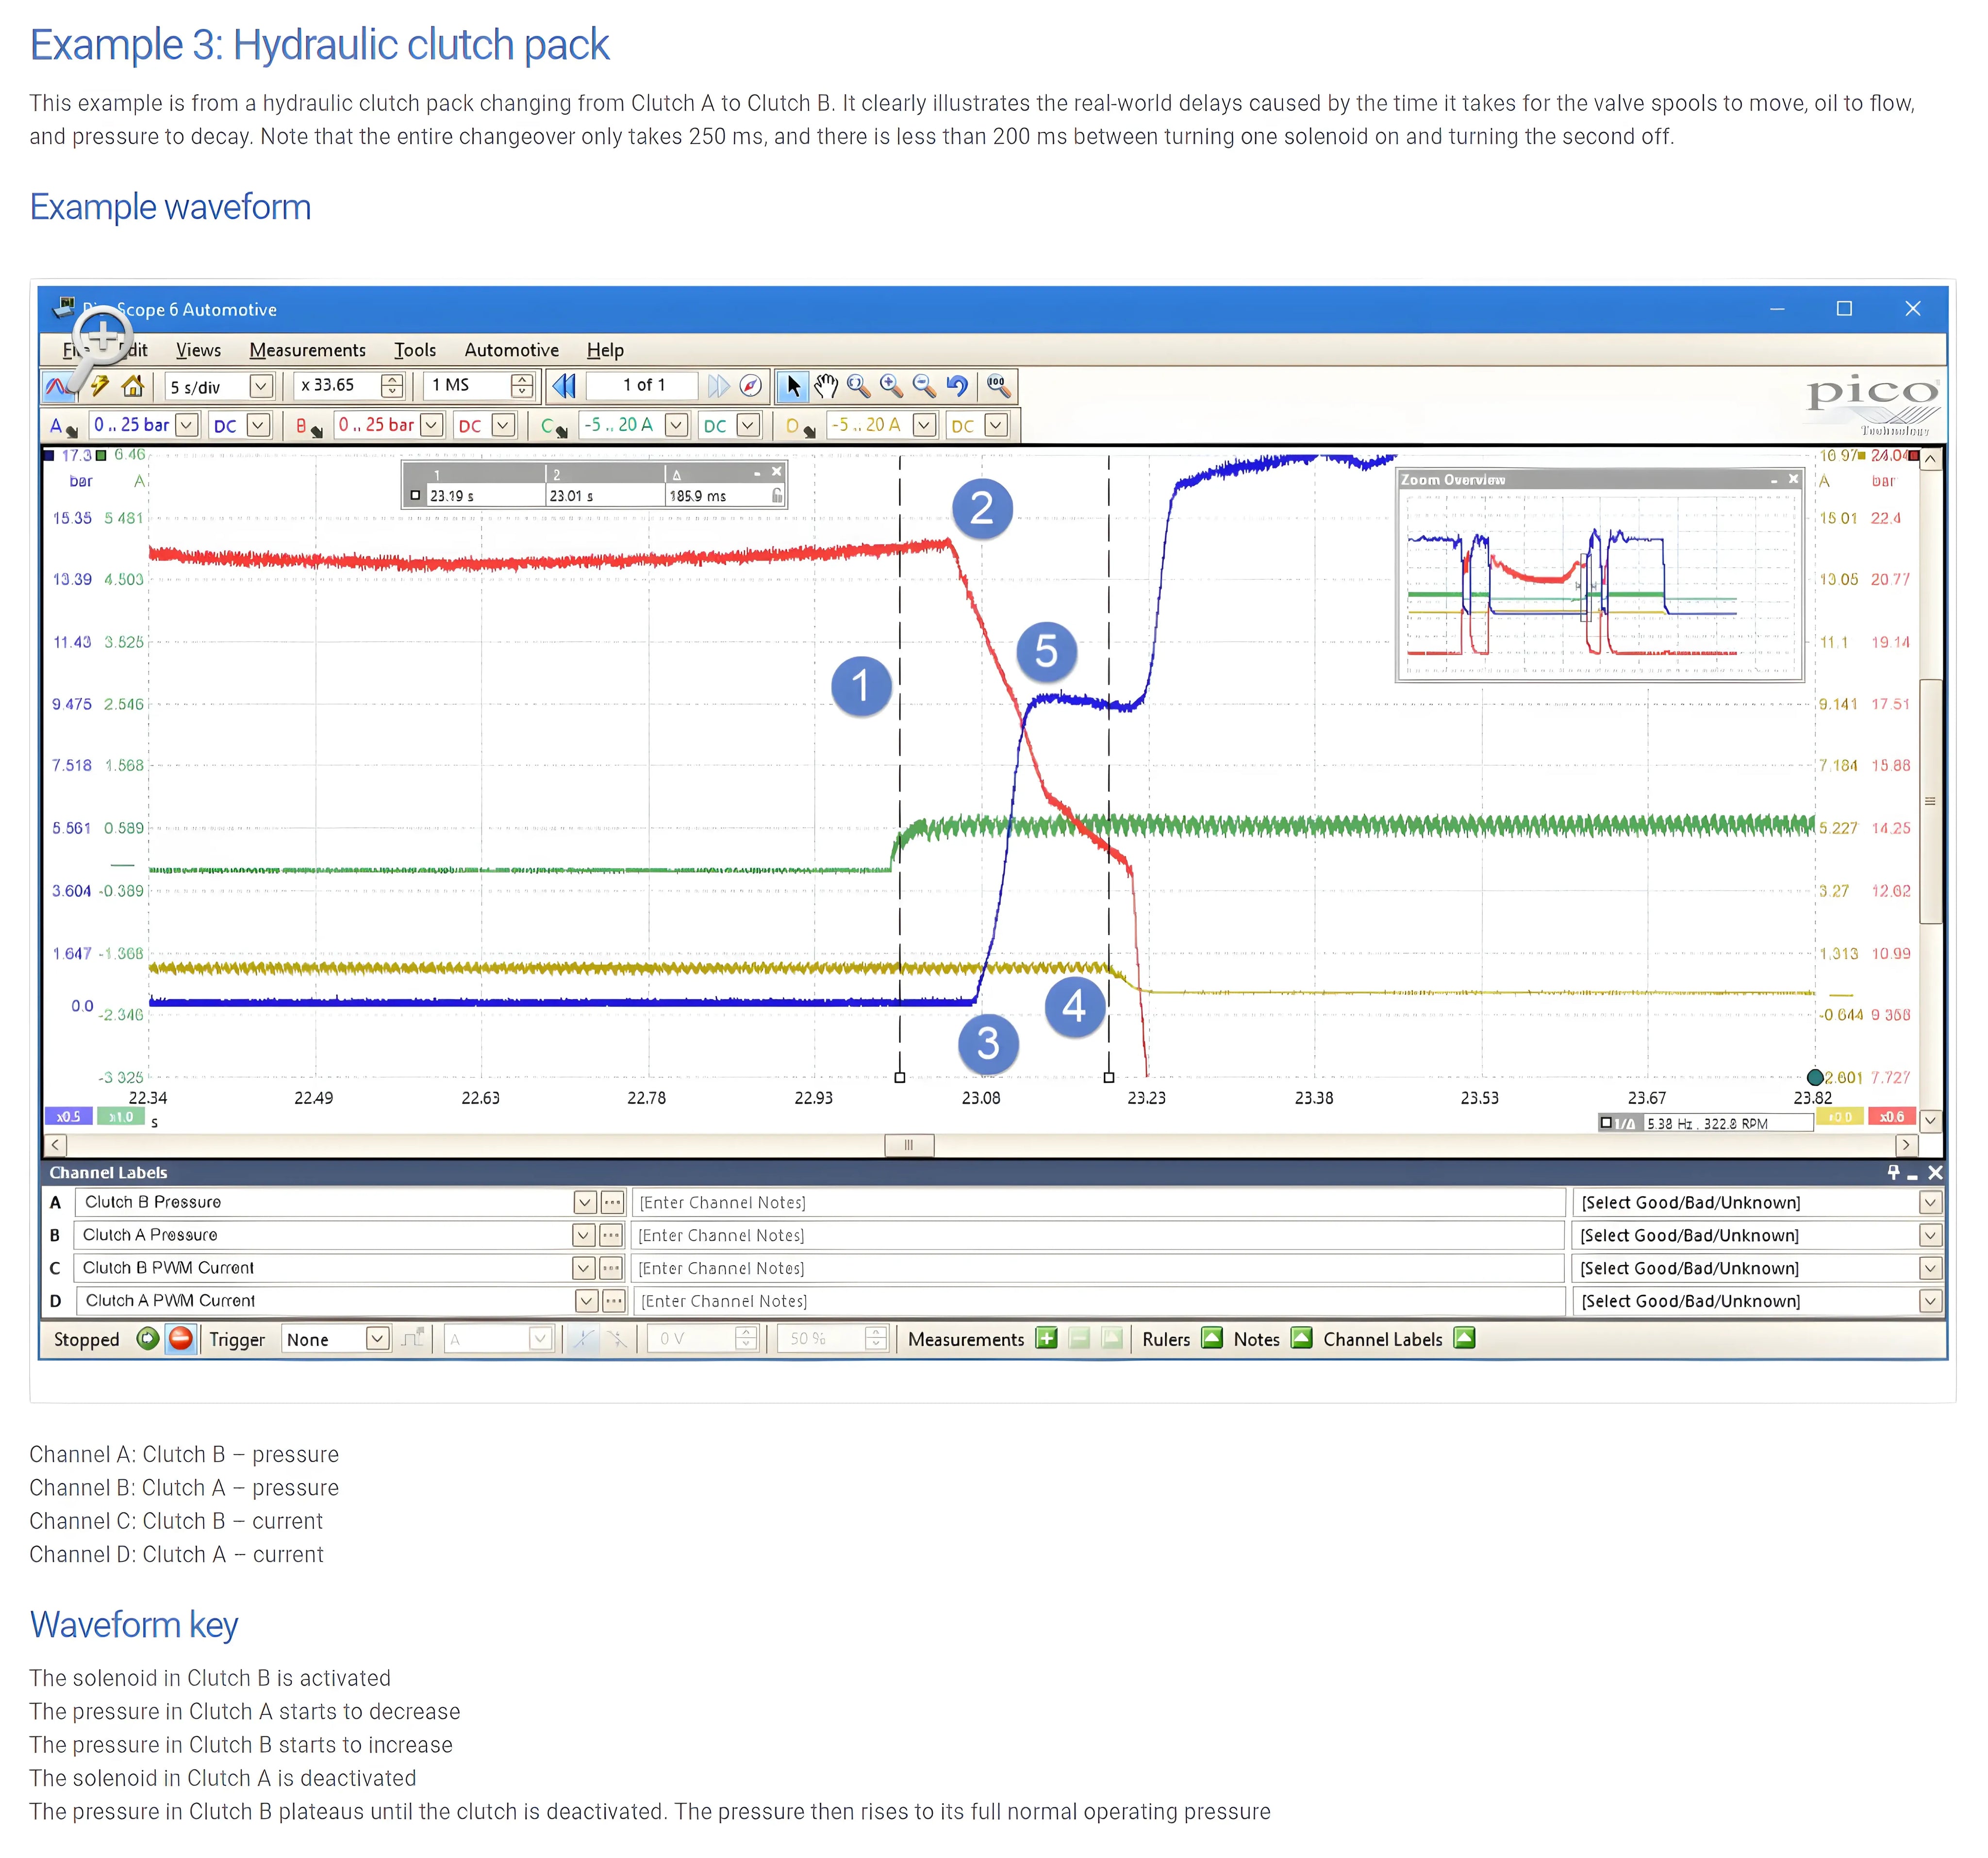Open channel C -5..20 A range dropdown

pos(676,425)
